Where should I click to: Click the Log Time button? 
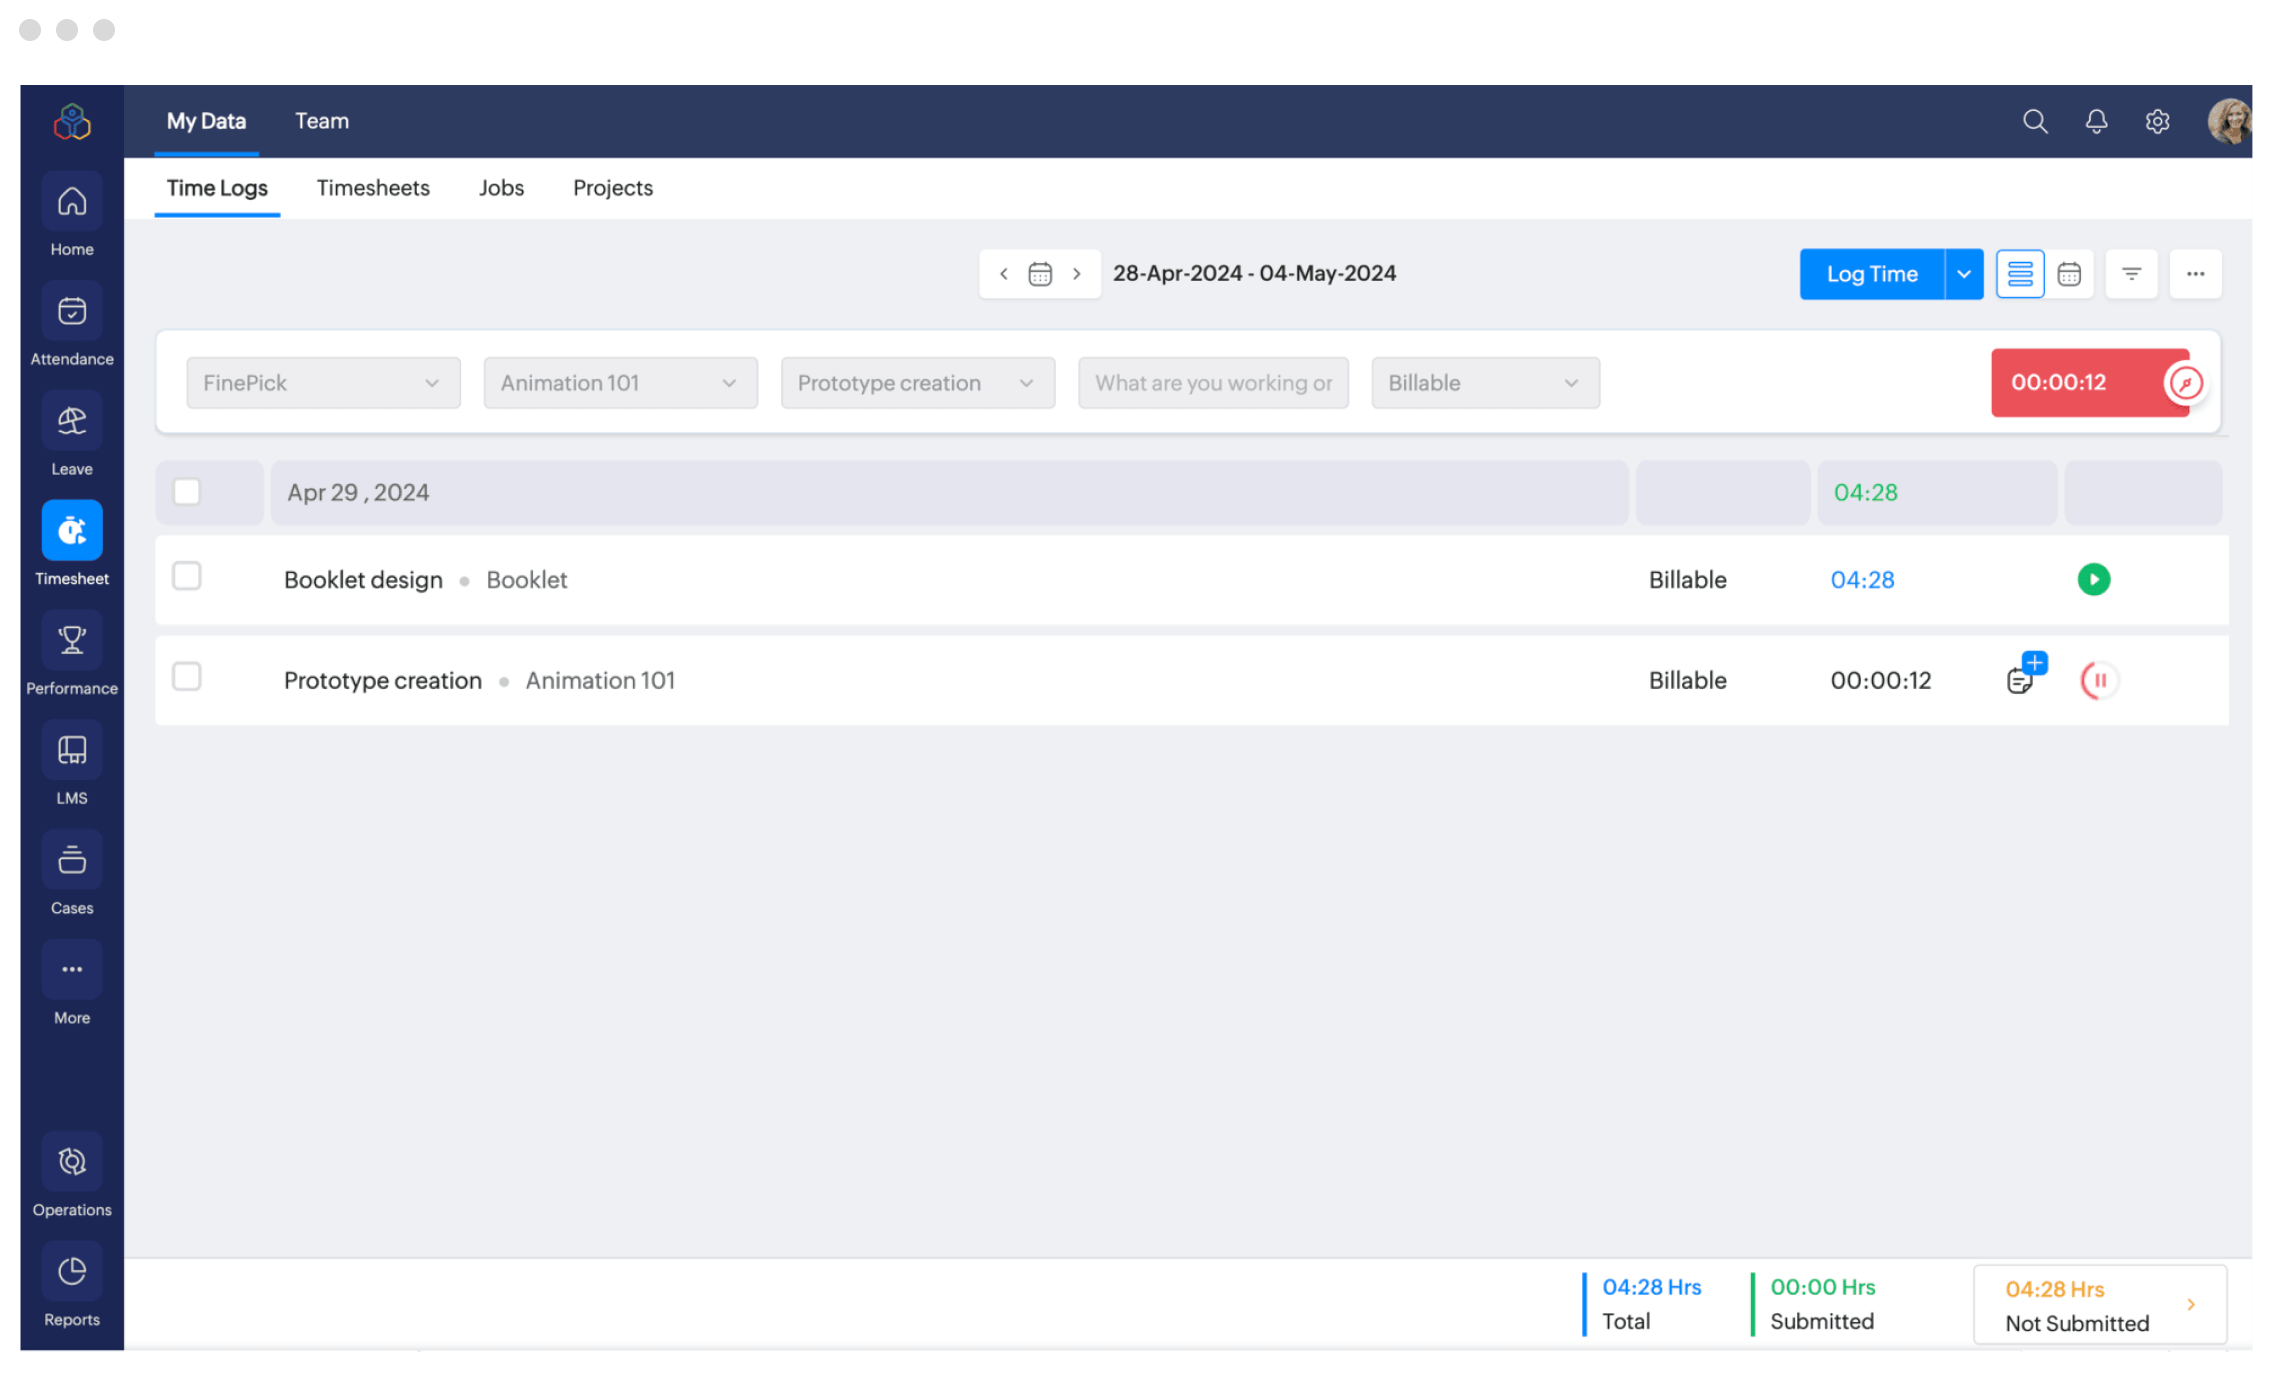click(x=1871, y=273)
